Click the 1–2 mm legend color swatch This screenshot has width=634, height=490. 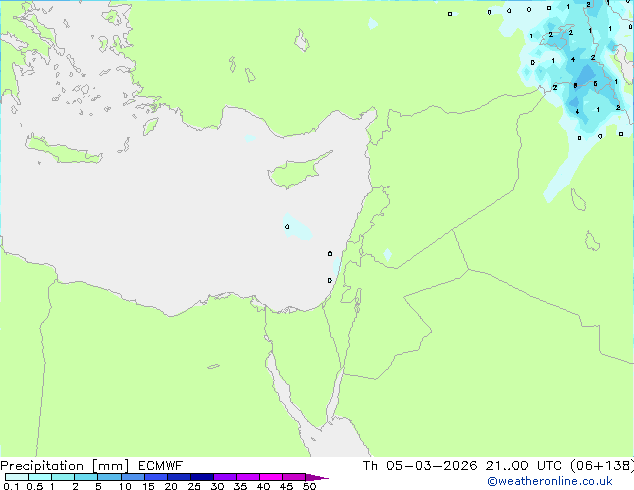pyautogui.click(x=63, y=477)
